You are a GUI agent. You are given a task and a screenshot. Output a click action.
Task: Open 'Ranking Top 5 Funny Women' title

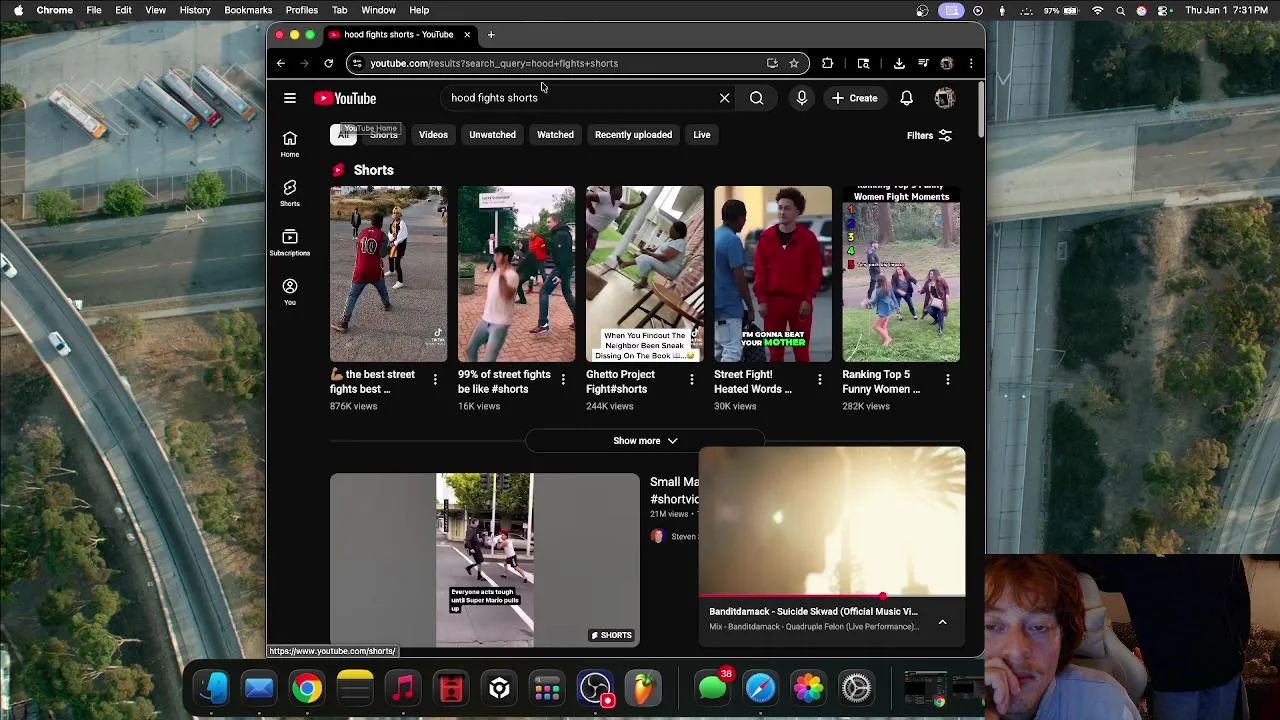[x=881, y=382]
